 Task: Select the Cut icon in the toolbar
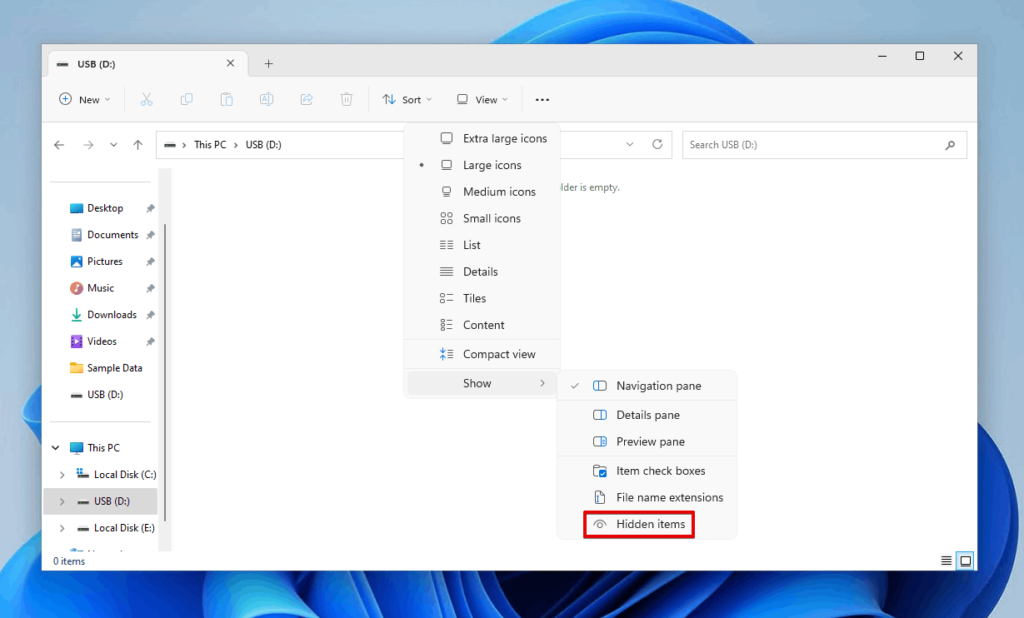(x=146, y=99)
